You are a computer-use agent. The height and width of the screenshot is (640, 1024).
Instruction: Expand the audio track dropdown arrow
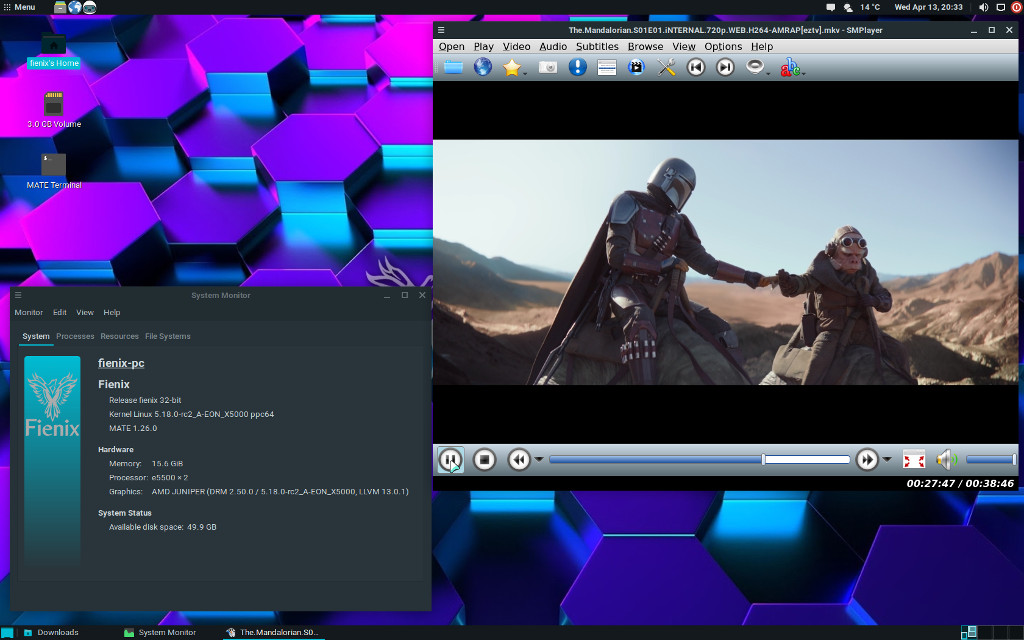pos(768,74)
